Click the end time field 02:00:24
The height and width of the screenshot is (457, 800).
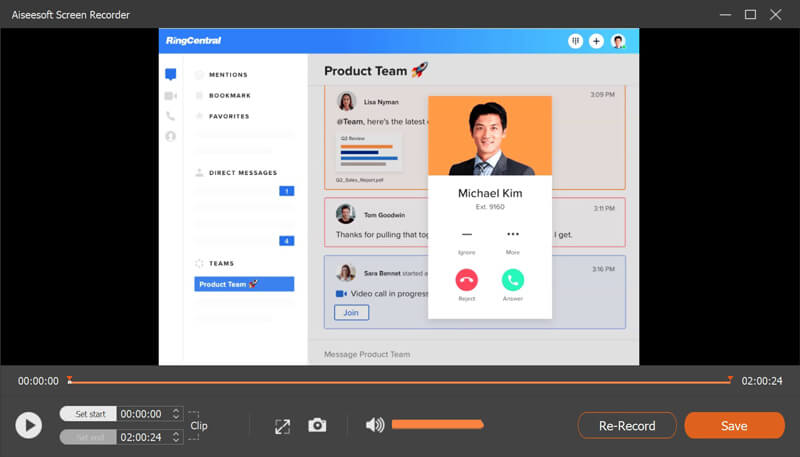(141, 437)
